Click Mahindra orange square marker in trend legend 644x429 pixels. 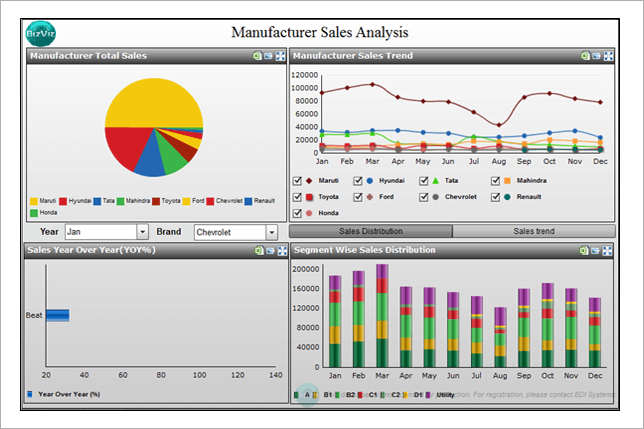[x=507, y=181]
